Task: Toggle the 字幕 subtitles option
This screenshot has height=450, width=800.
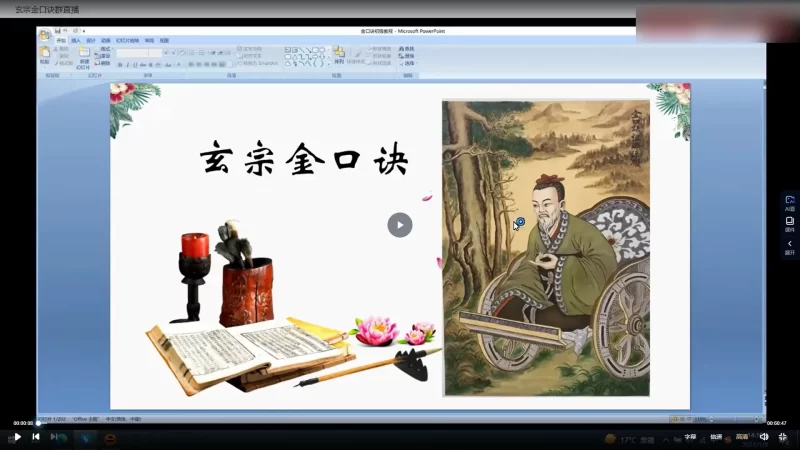Action: point(690,437)
